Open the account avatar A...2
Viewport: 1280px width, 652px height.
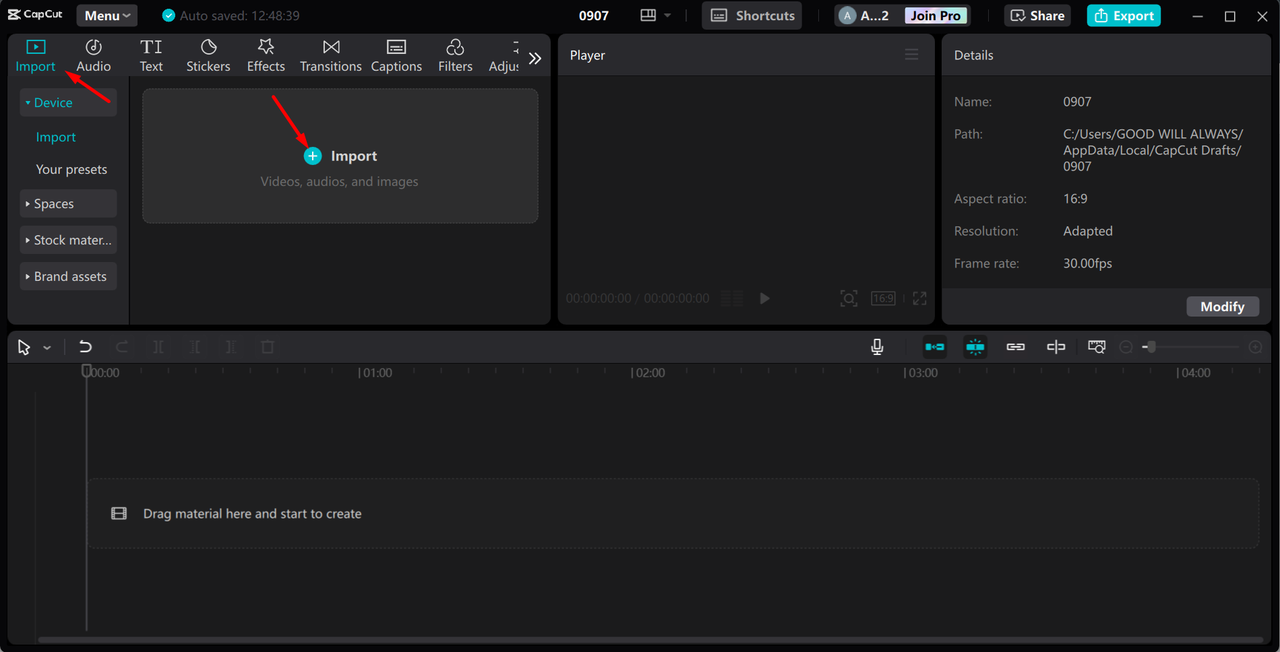pos(864,16)
